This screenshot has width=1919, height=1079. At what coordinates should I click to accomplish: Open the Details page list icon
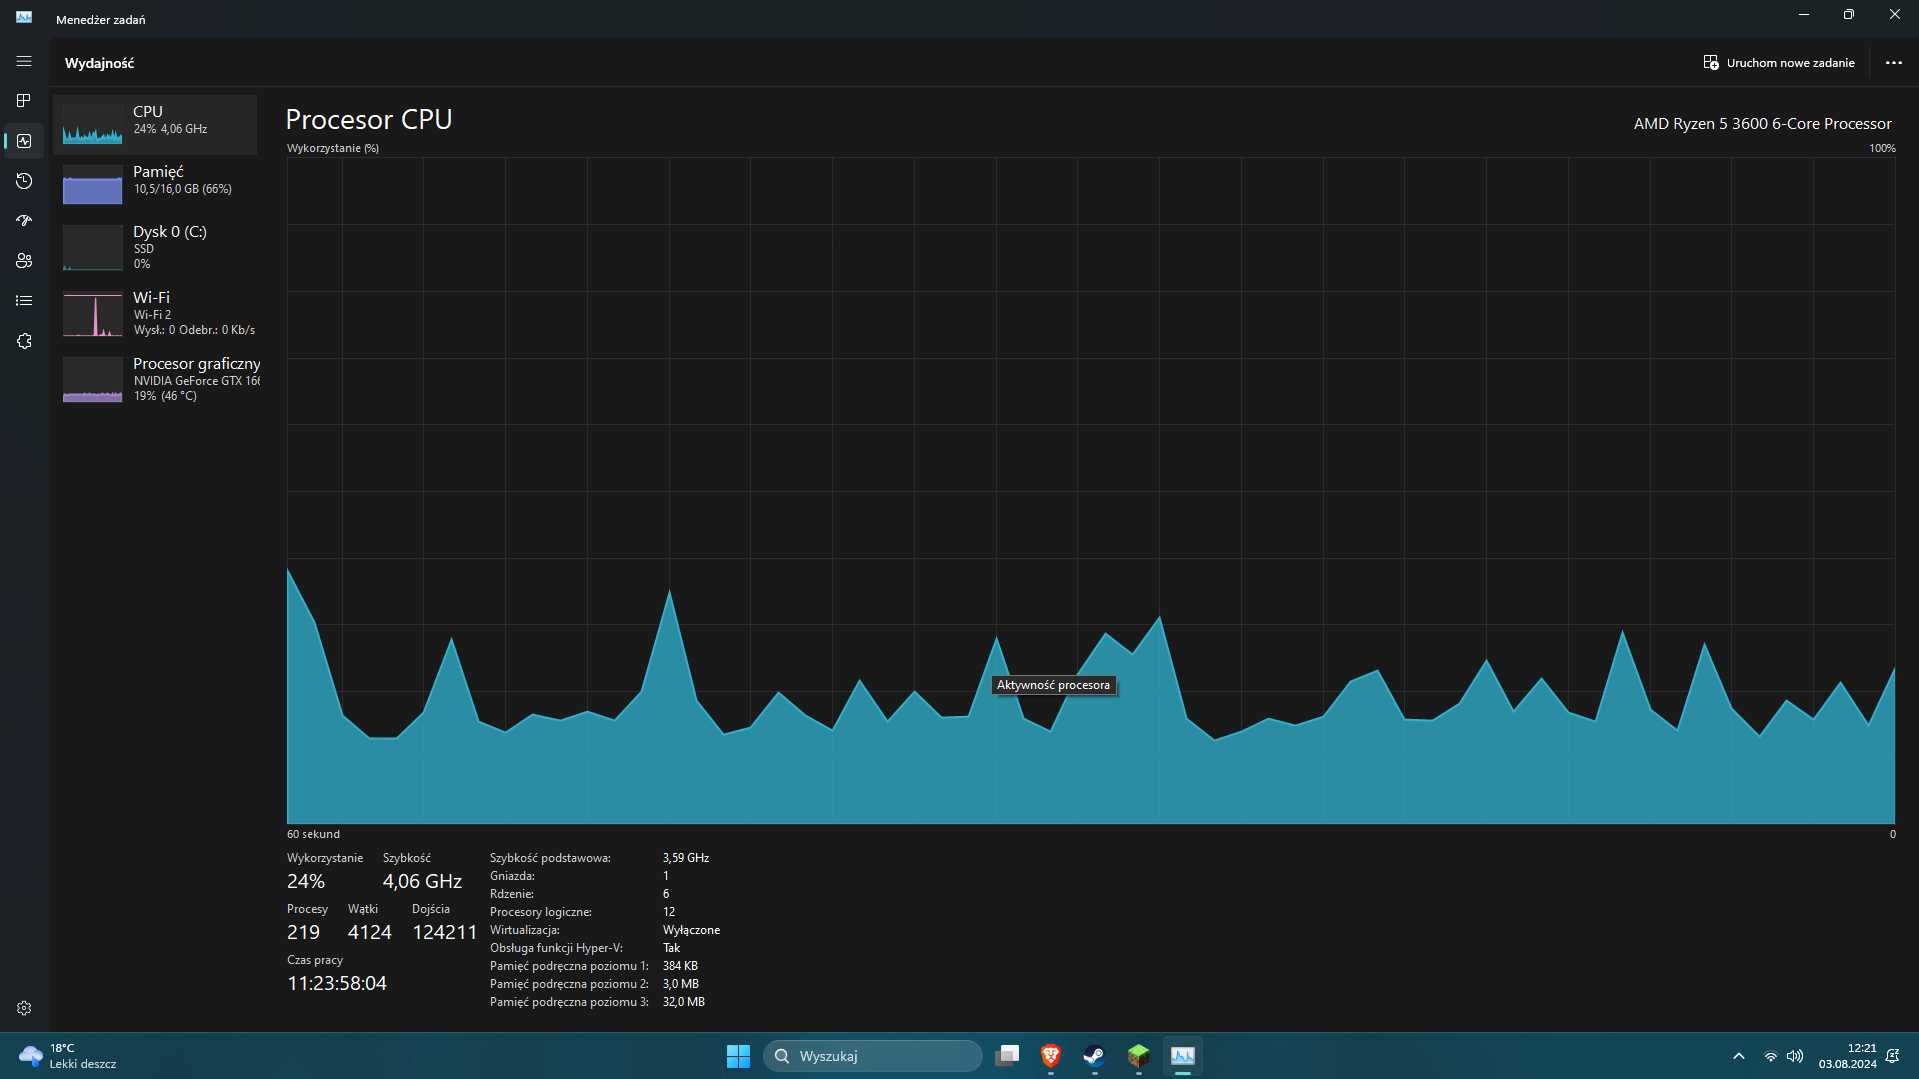pos(24,301)
